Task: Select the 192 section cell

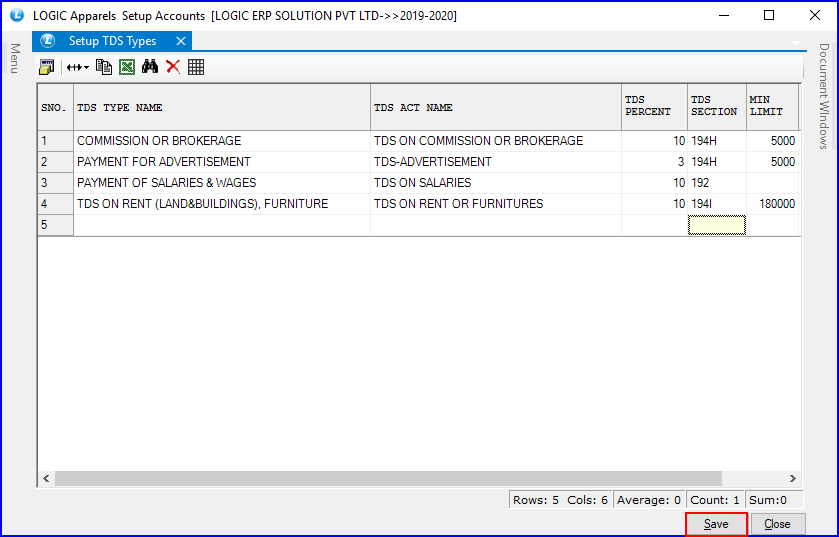Action: (716, 183)
